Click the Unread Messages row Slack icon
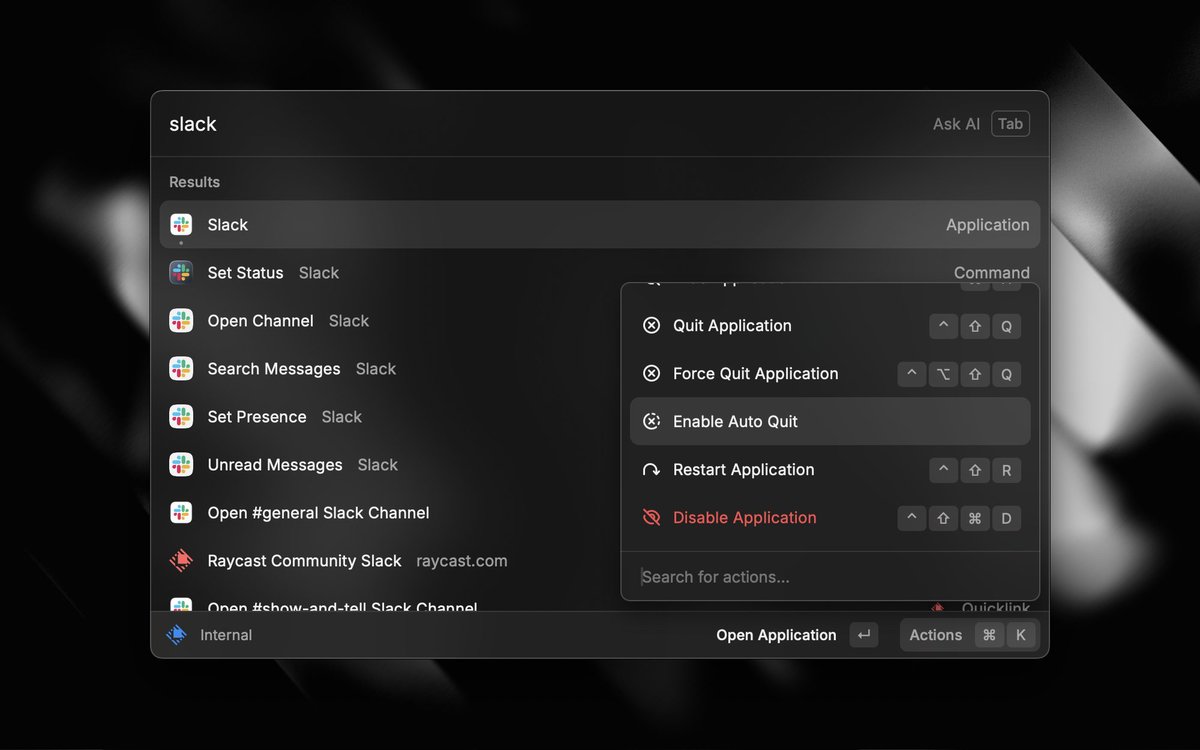This screenshot has height=750, width=1200. click(x=181, y=465)
